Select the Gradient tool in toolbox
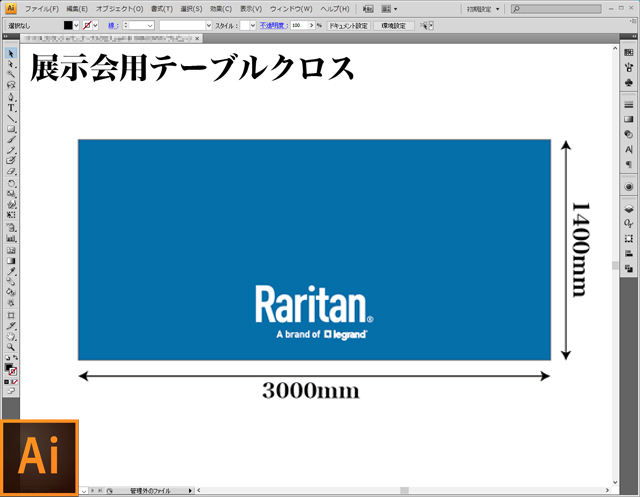The height and width of the screenshot is (497, 640). coord(11,261)
